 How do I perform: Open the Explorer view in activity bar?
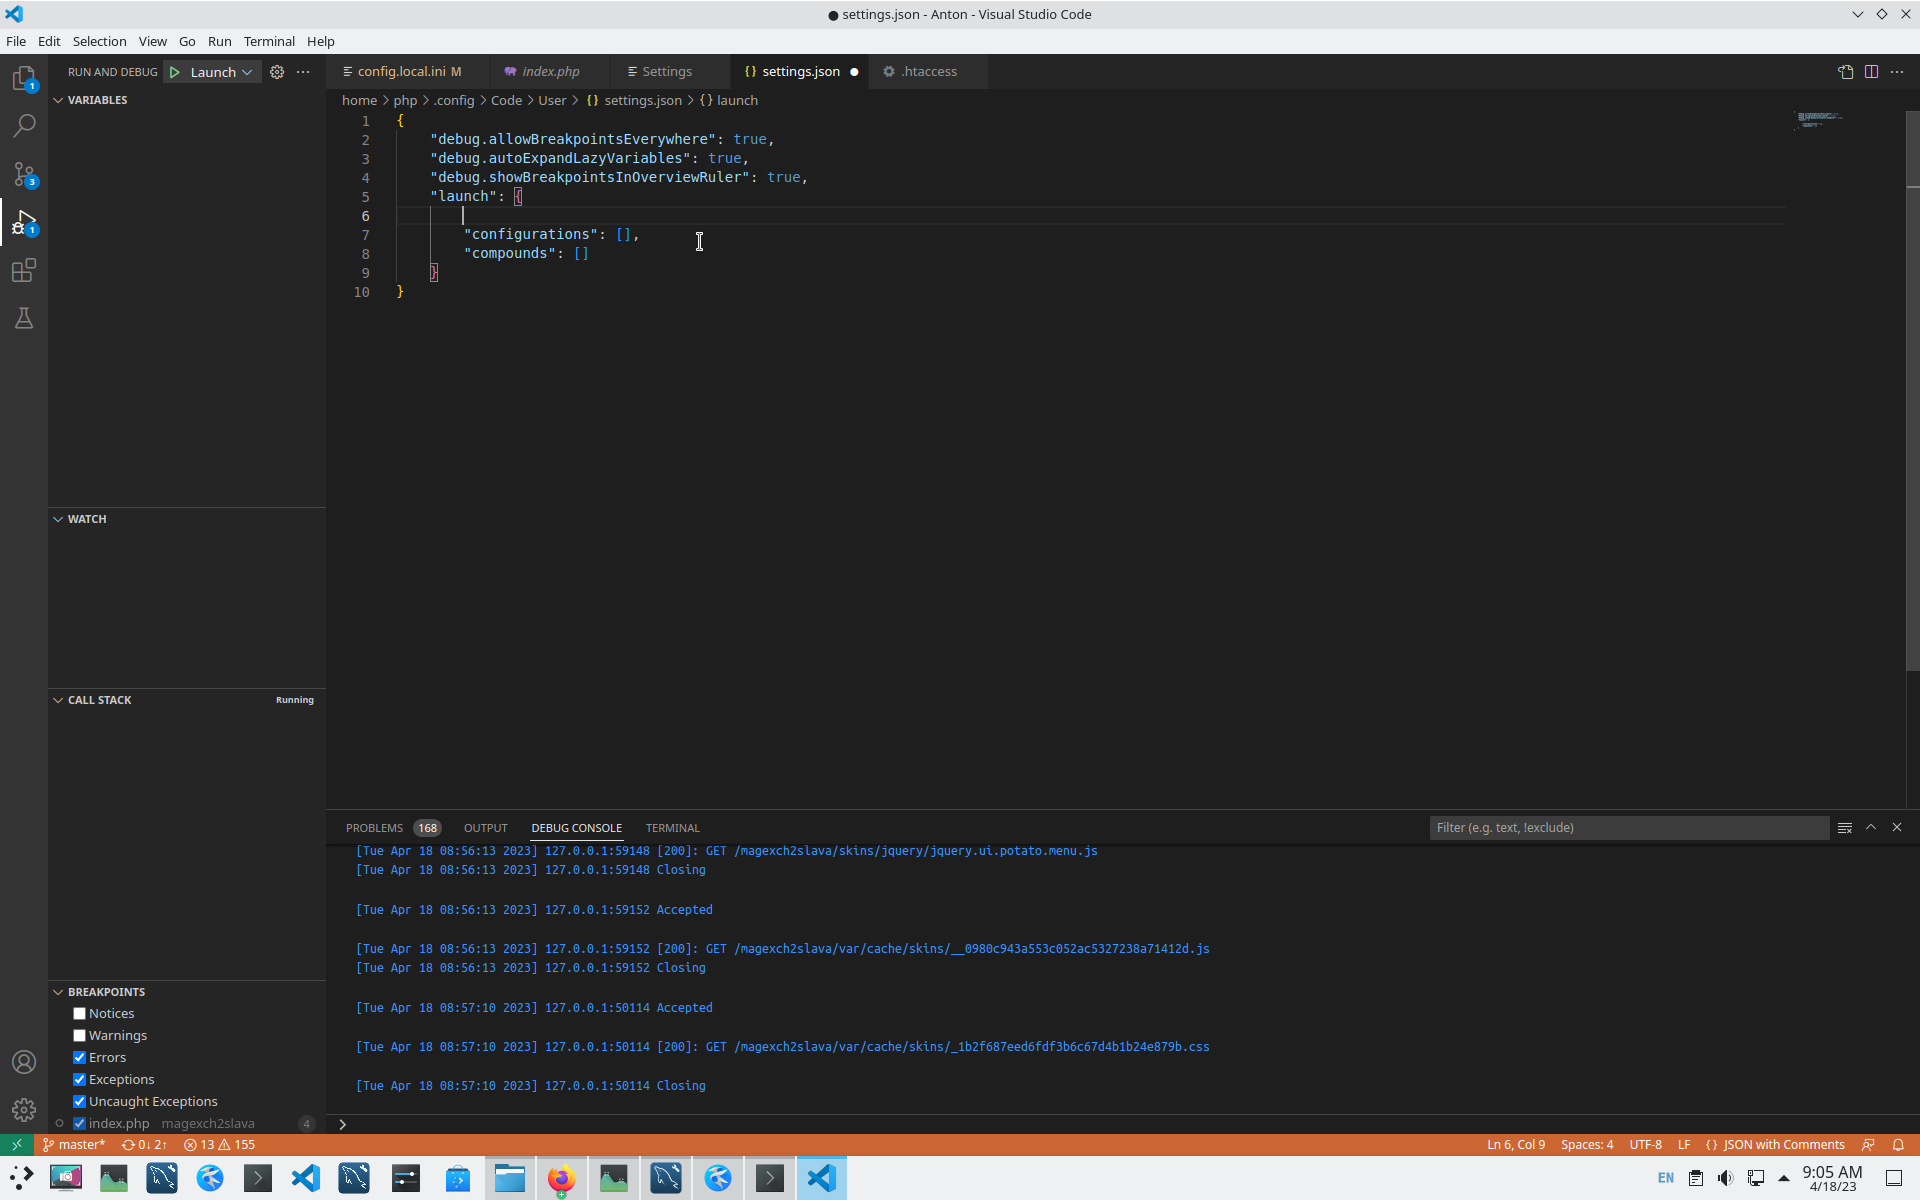(24, 78)
